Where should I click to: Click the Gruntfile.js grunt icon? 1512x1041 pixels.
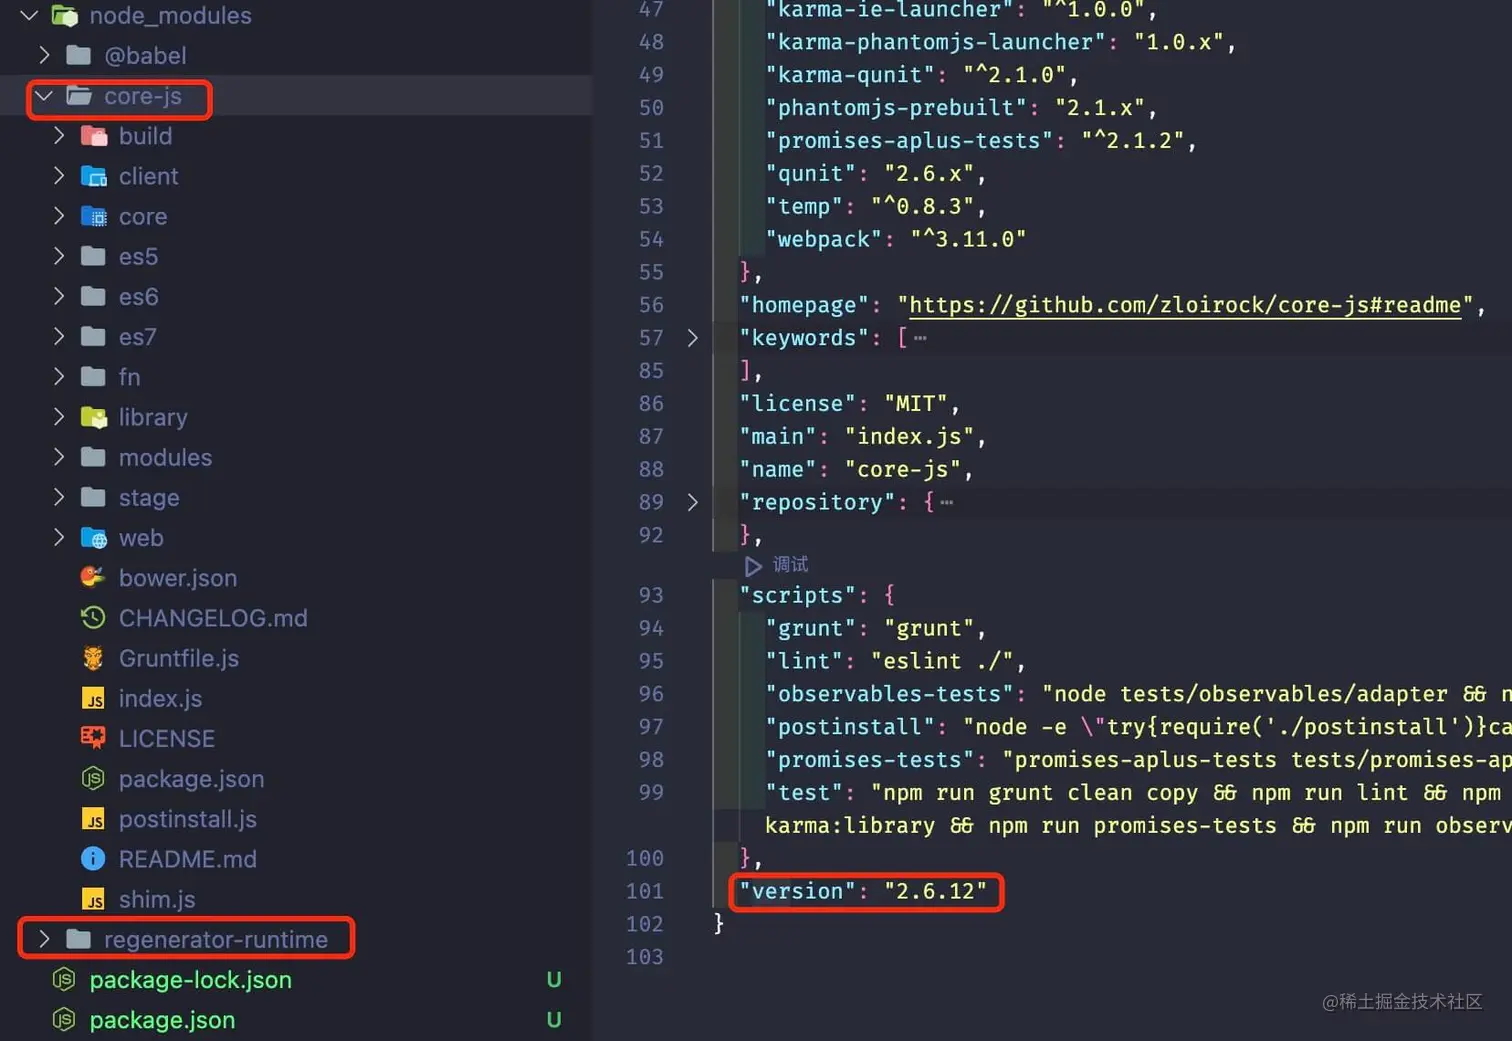click(x=93, y=658)
